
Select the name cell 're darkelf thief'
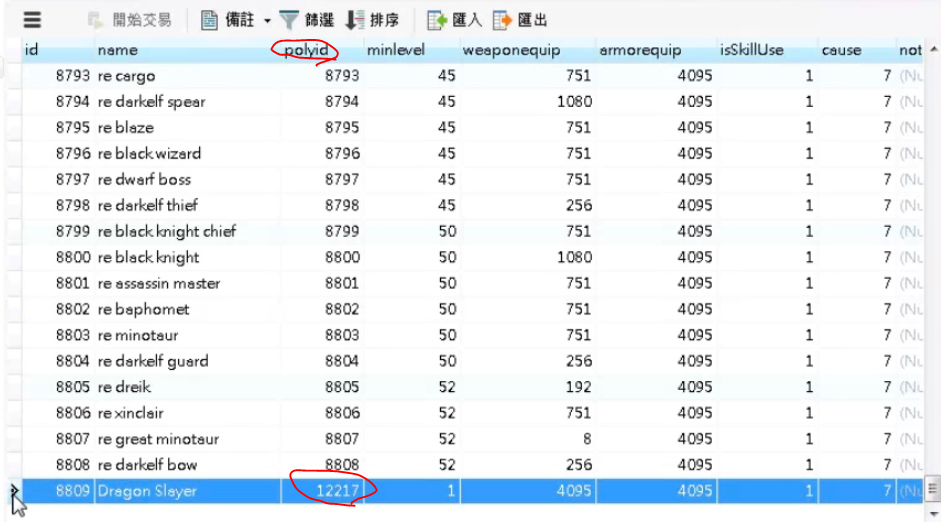(x=187, y=205)
